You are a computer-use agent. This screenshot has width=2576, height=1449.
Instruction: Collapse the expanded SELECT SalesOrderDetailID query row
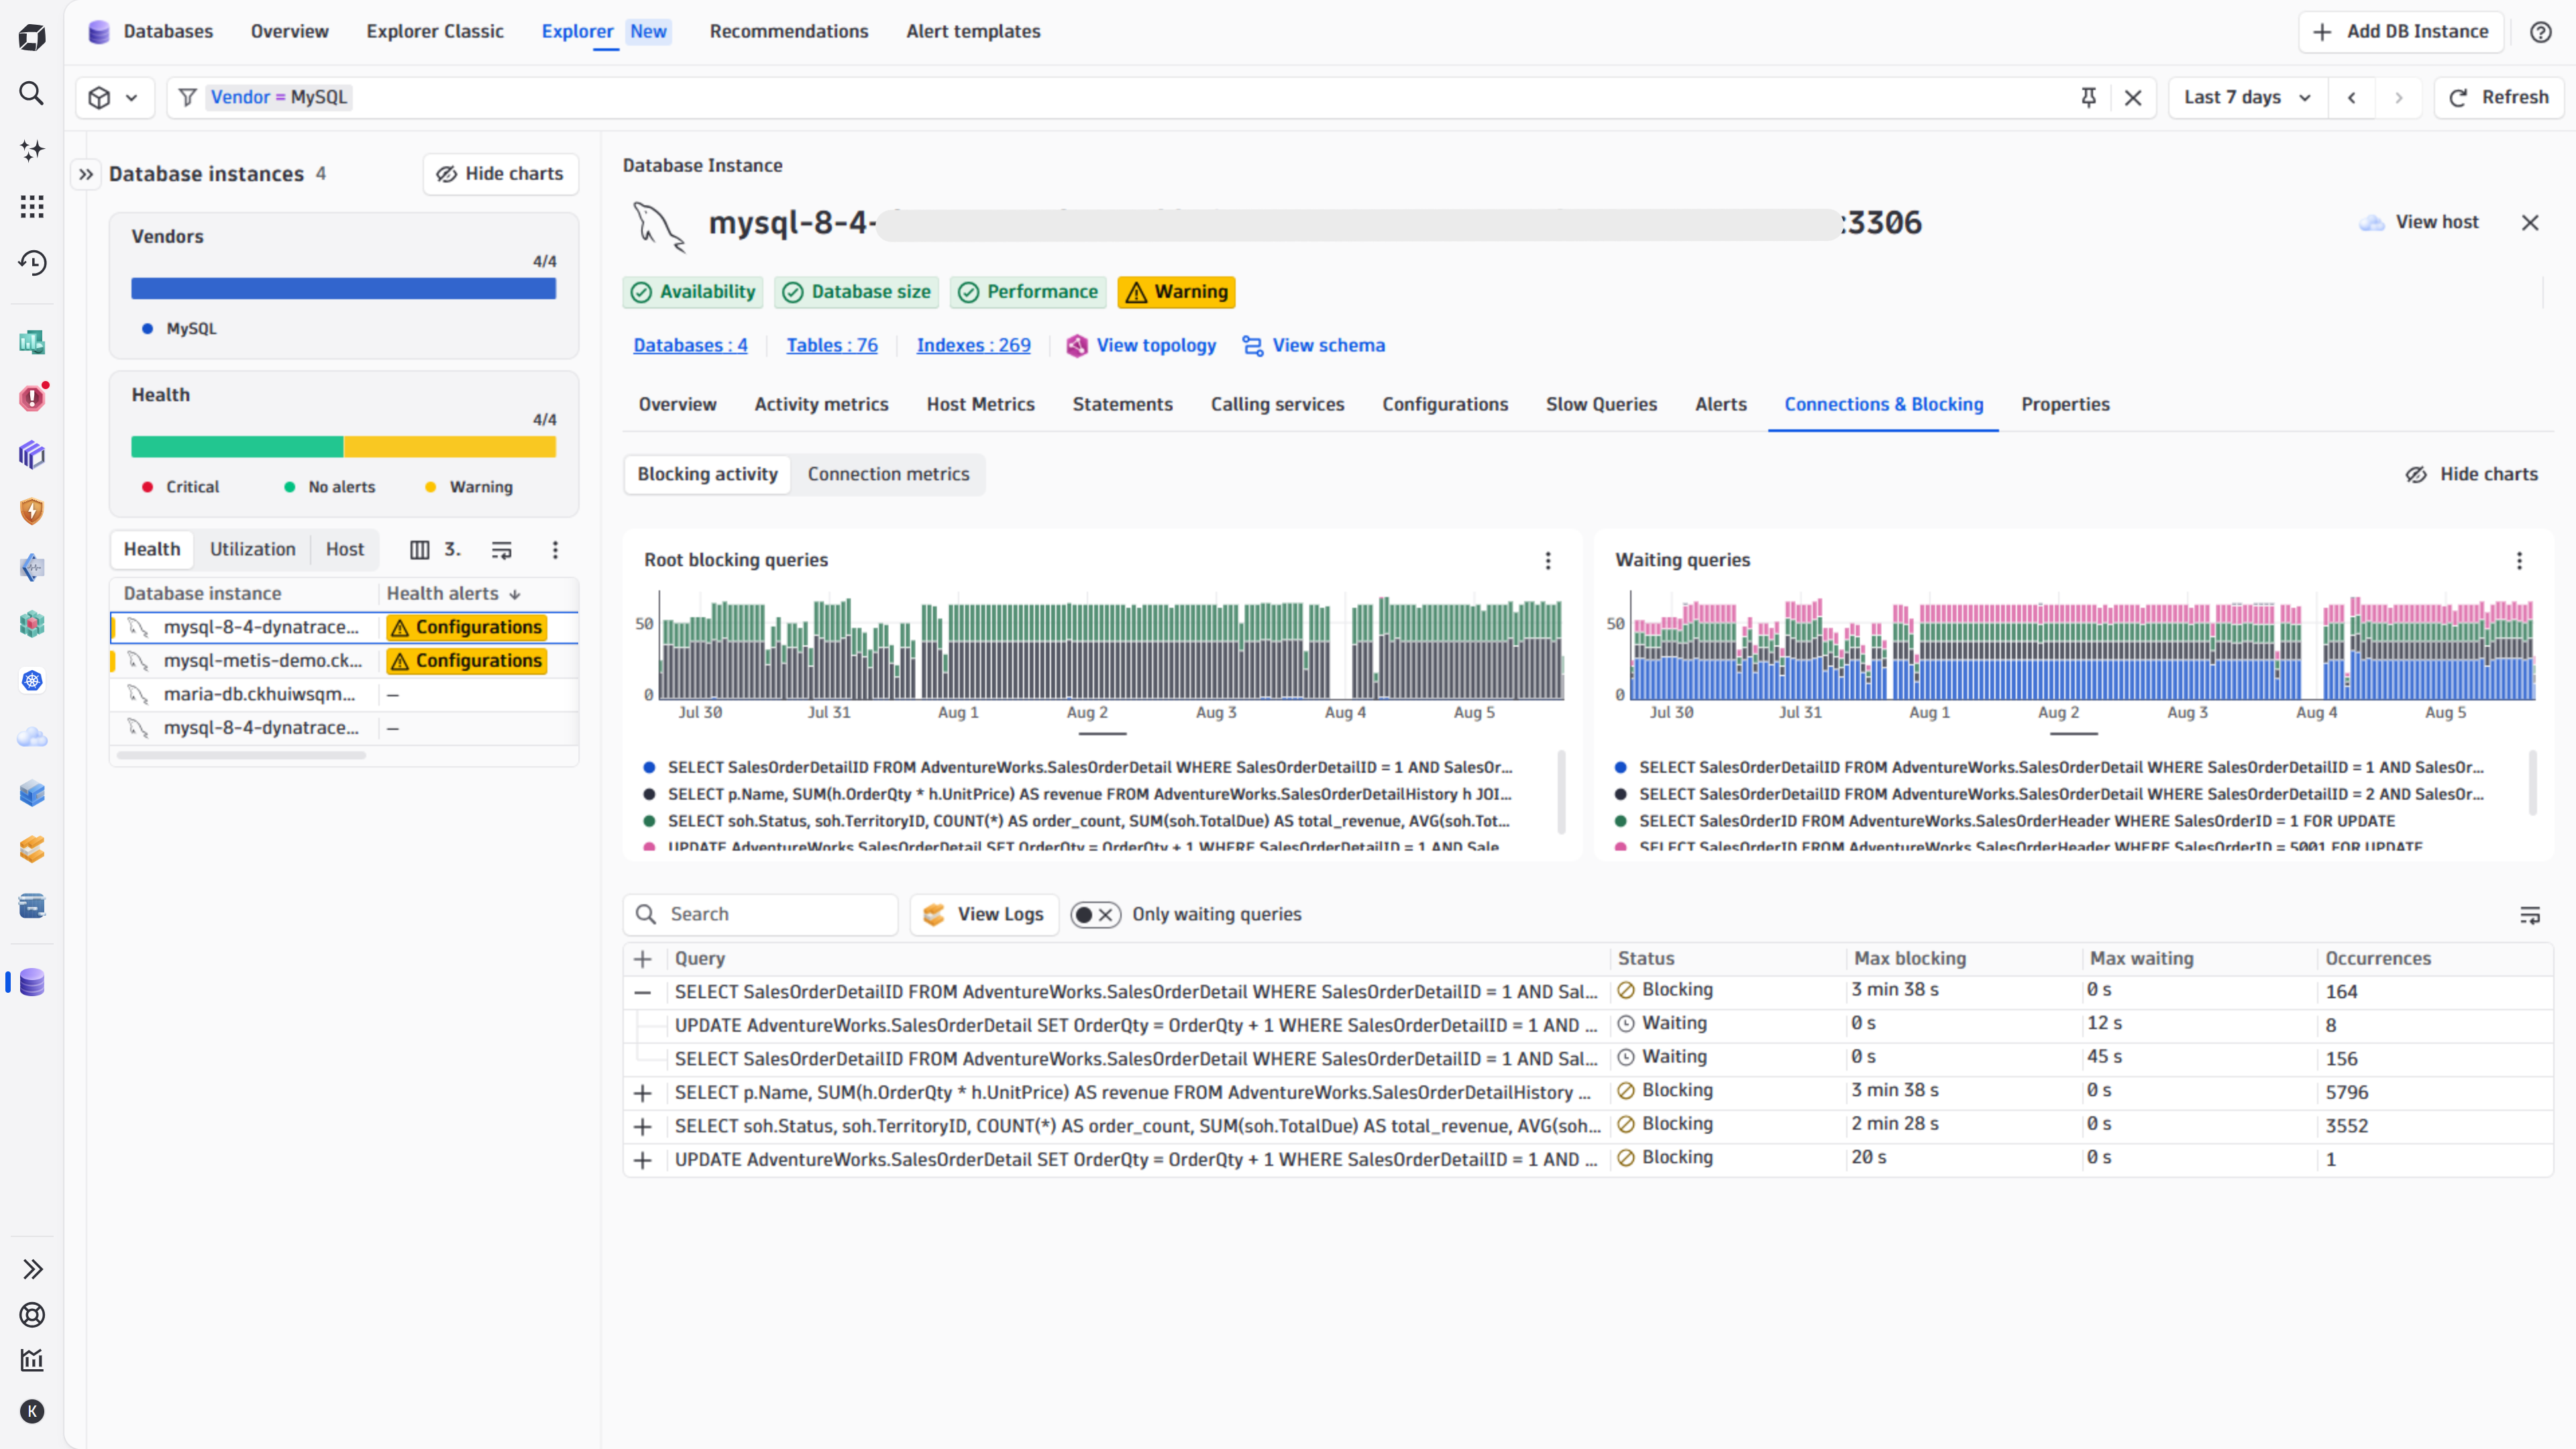click(643, 992)
